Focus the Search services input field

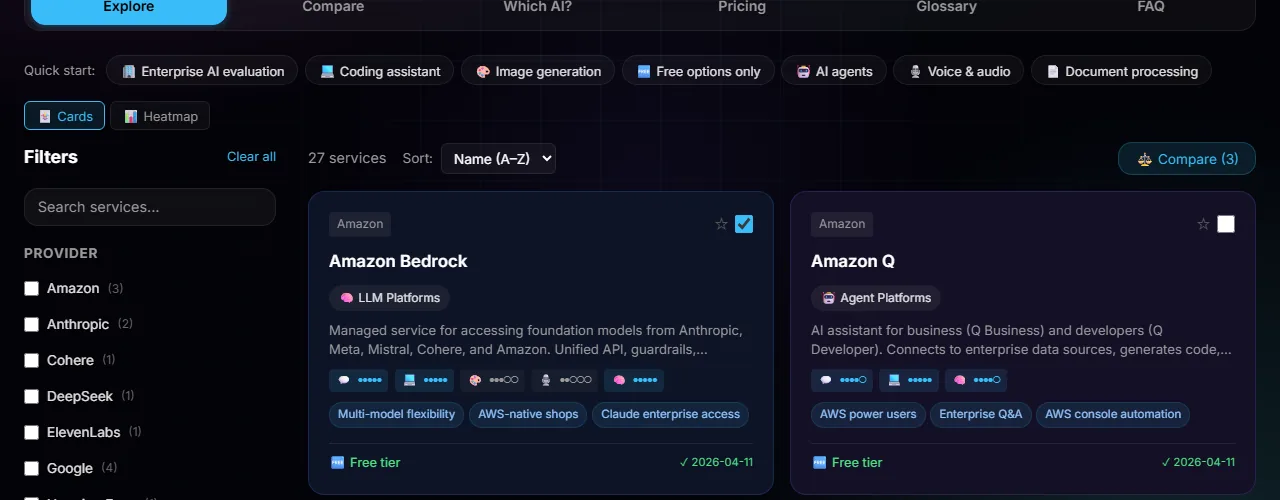[x=150, y=207]
